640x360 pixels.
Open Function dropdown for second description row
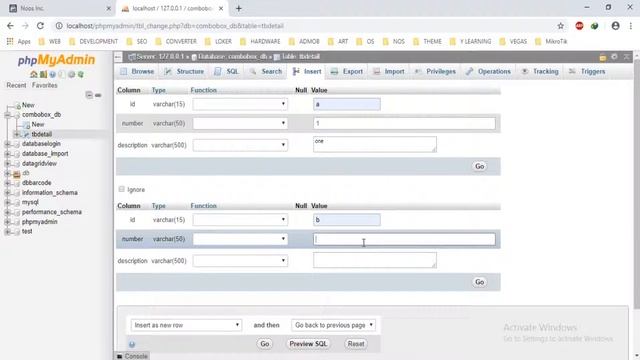240,260
